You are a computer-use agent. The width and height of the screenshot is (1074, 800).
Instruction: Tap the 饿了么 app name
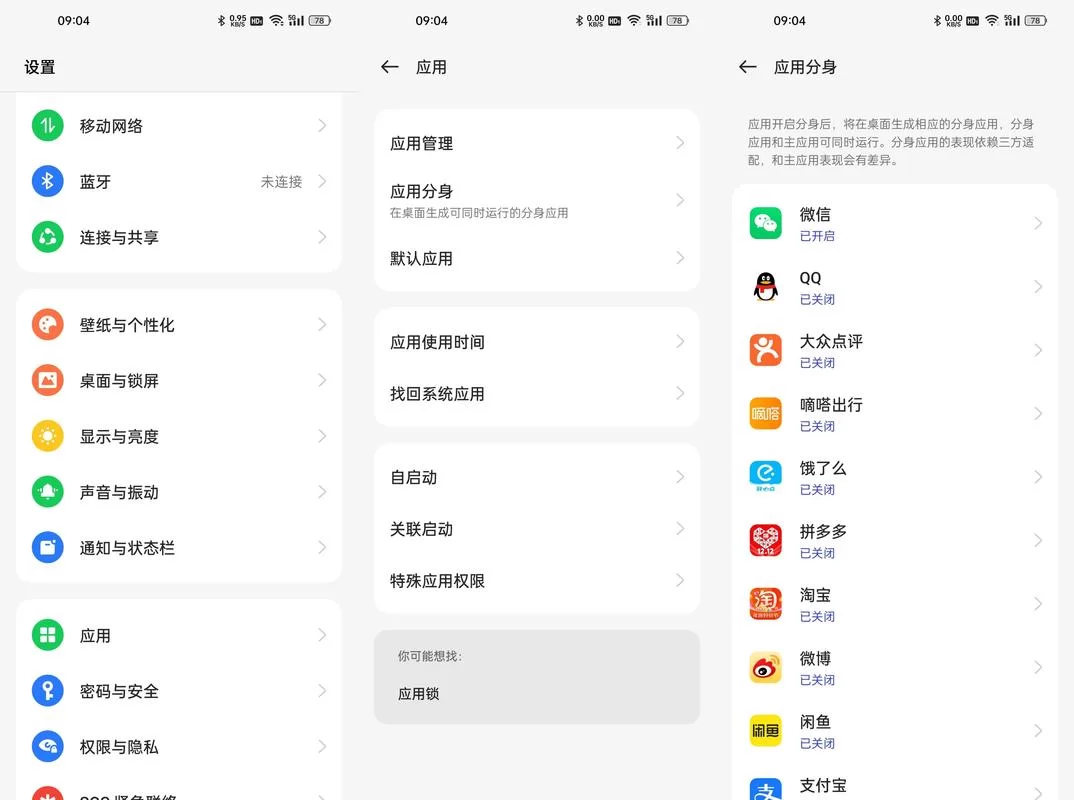pyautogui.click(x=823, y=468)
